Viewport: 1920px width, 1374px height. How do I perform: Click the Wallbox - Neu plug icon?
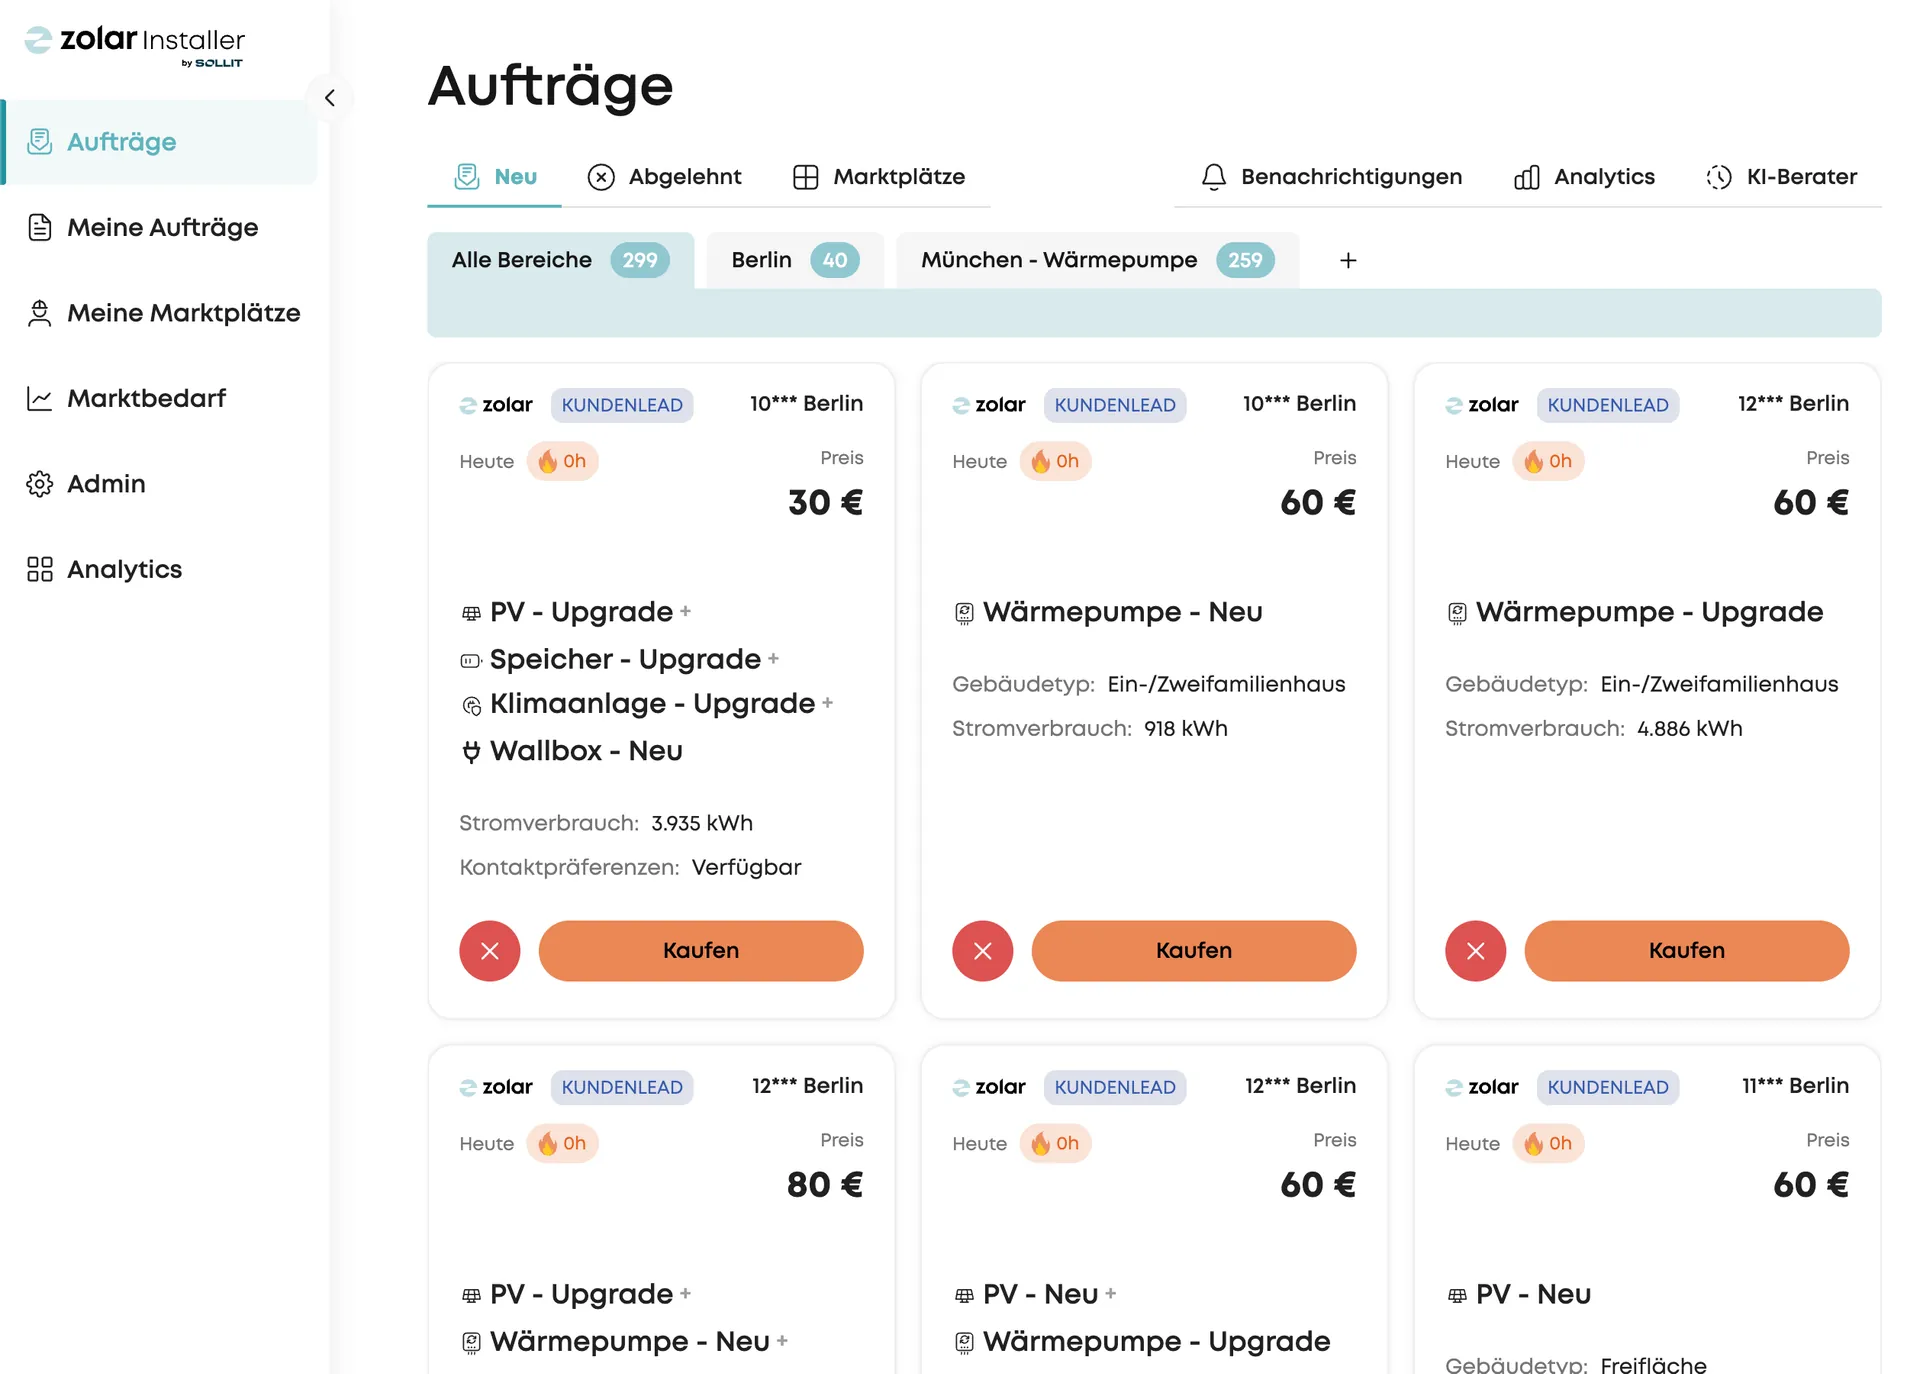click(471, 752)
